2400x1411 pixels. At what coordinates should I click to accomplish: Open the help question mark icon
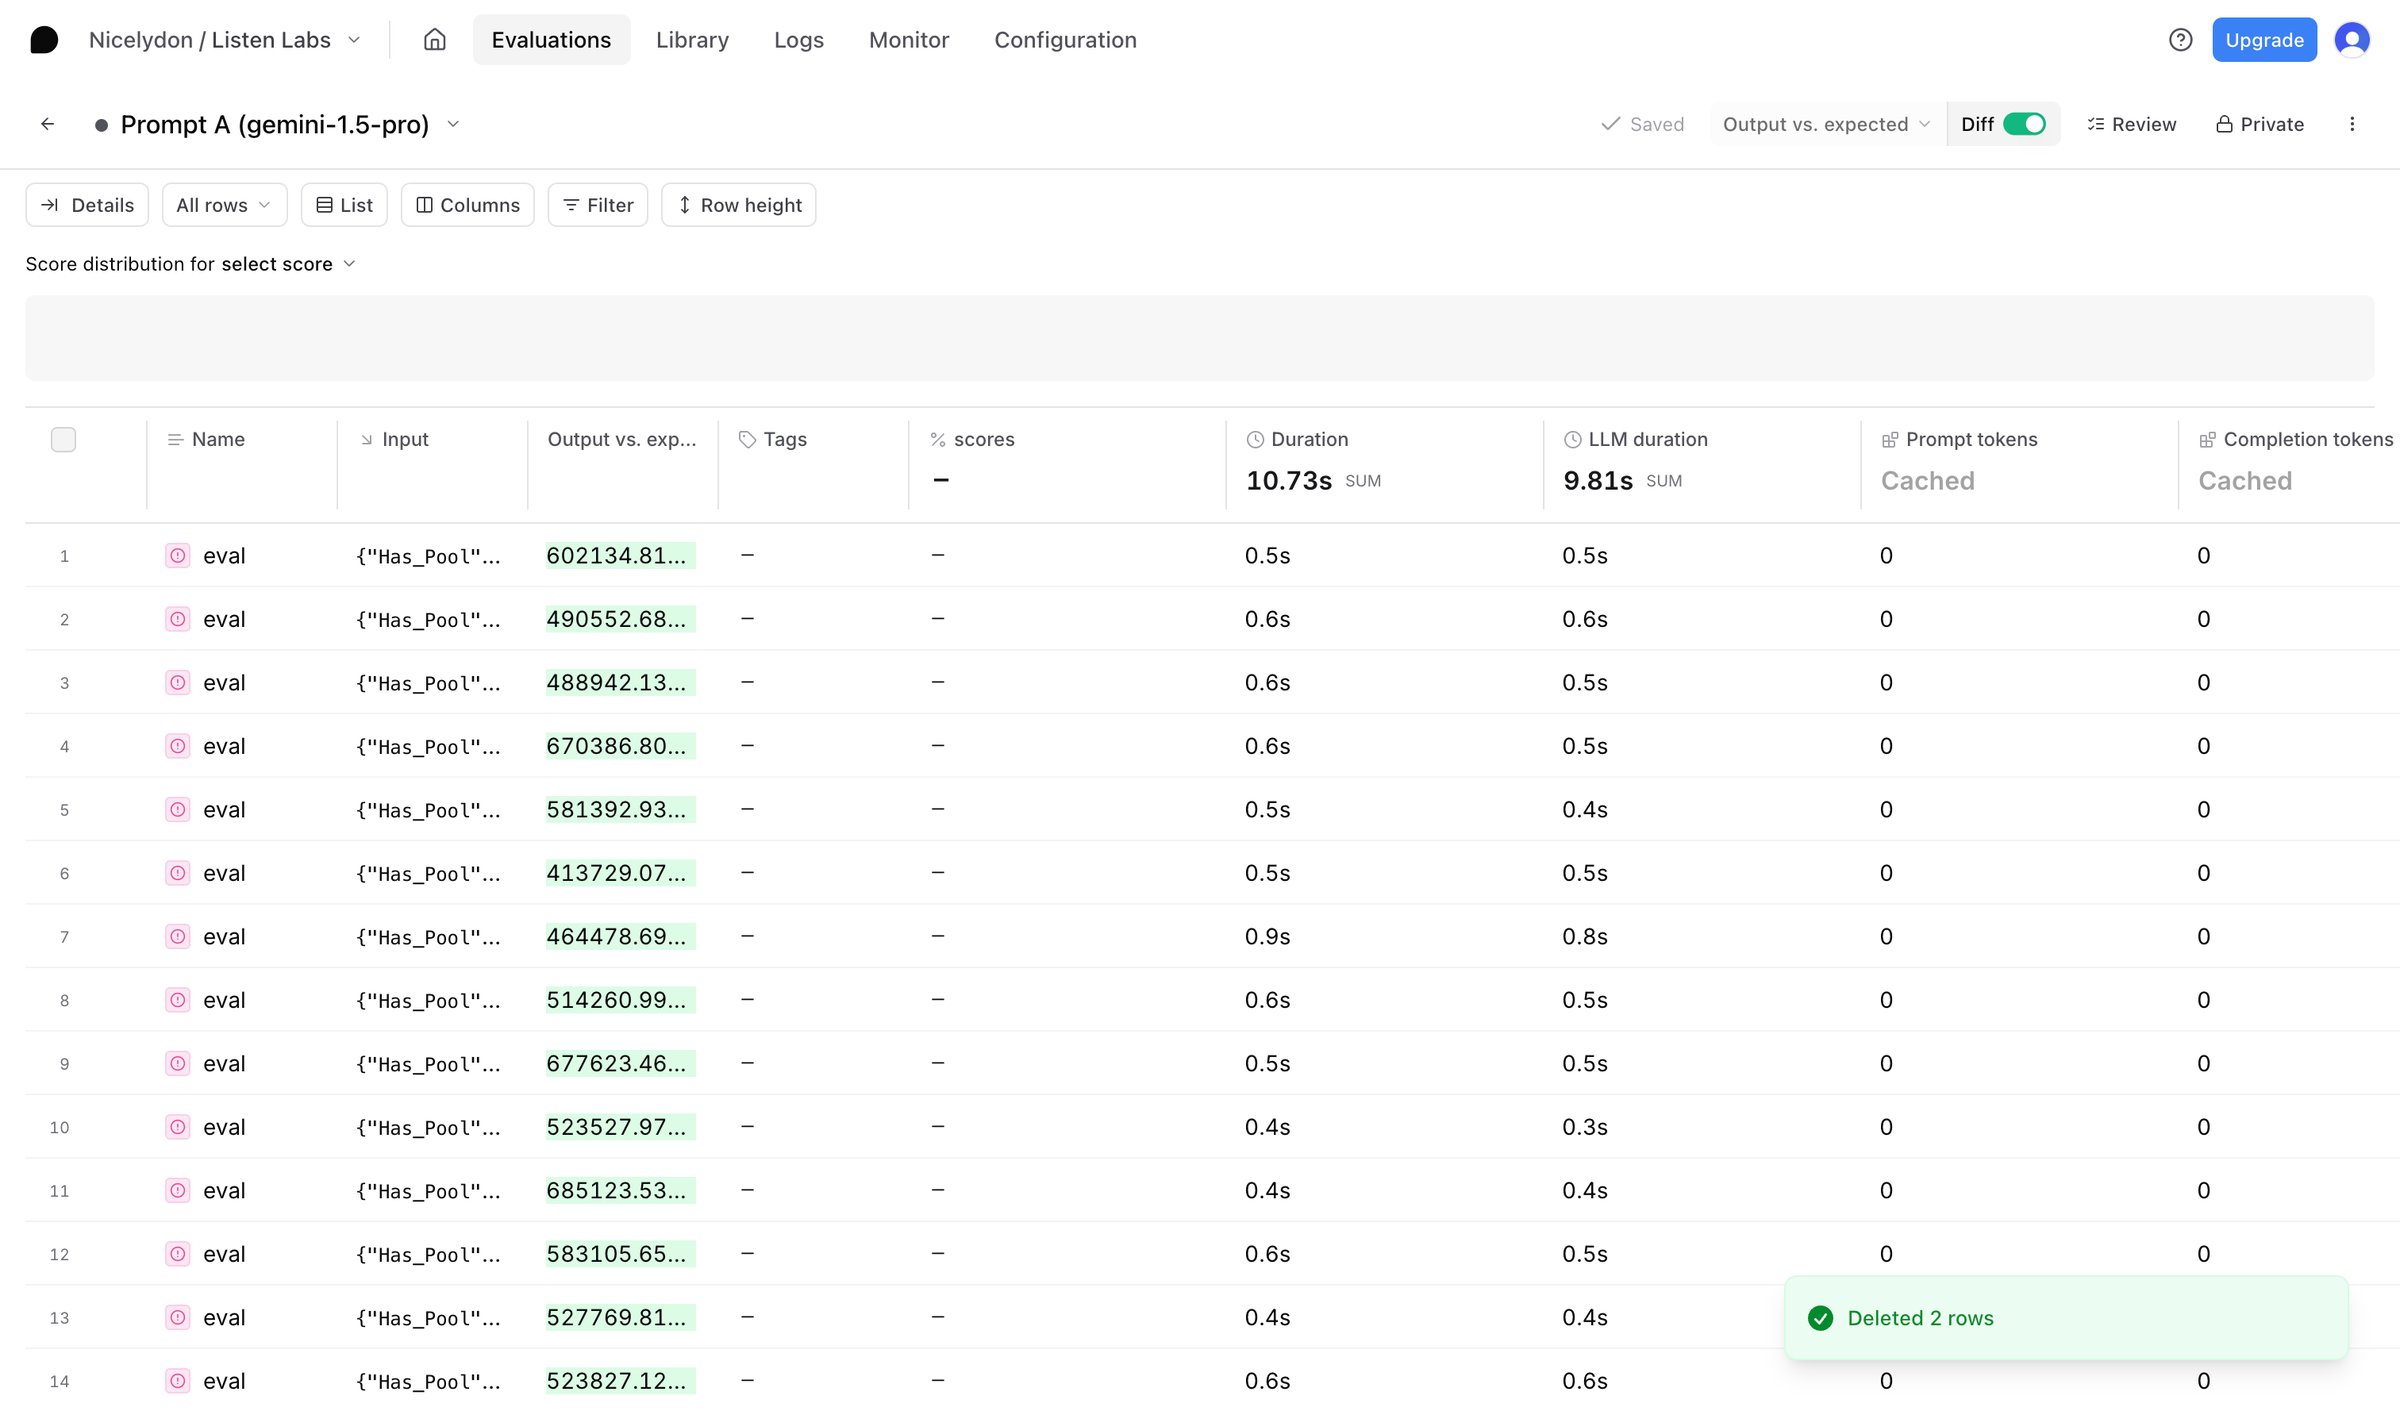[2180, 40]
